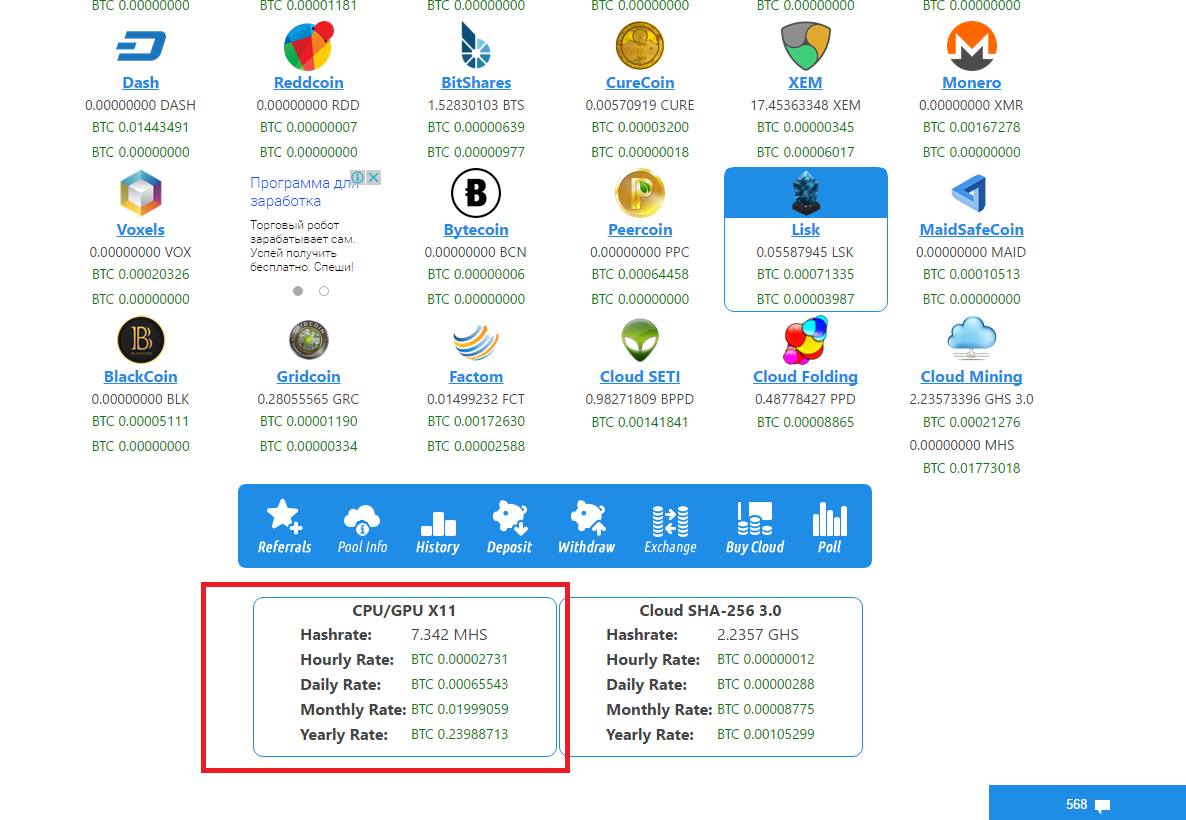The image size is (1186, 820).
Task: Follow the Monero link
Action: 971,82
